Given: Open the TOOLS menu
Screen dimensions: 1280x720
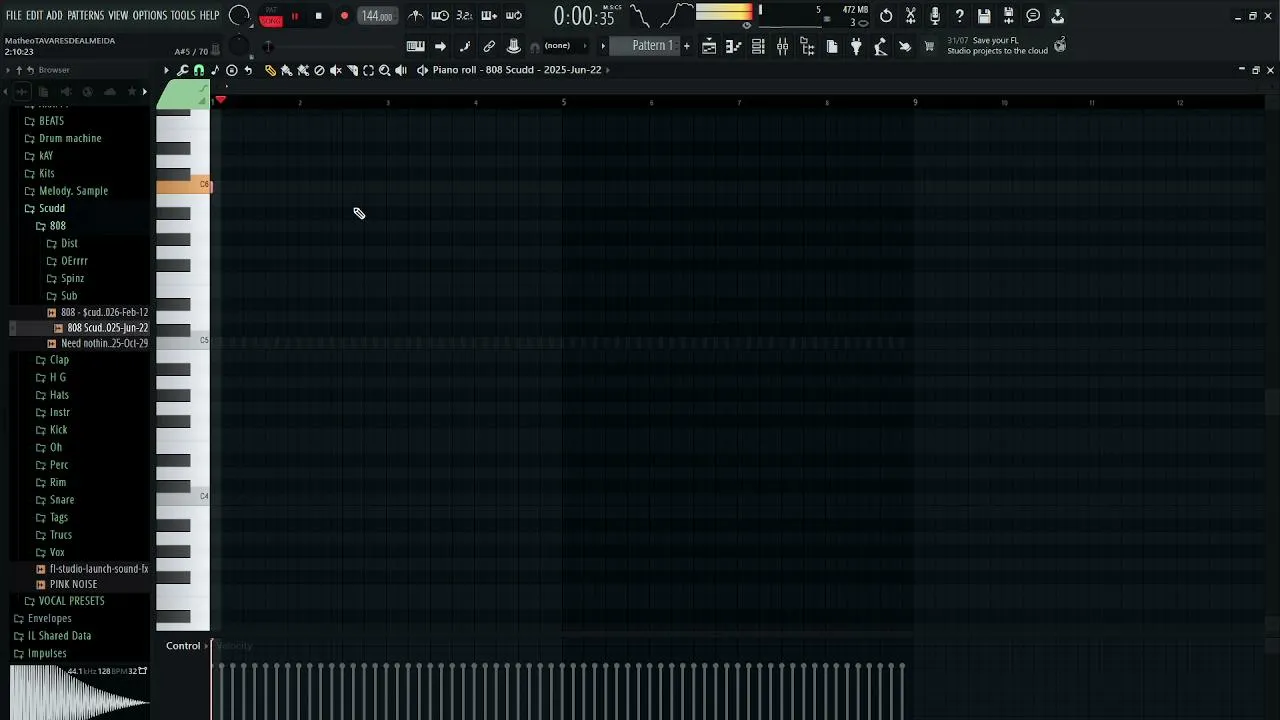Looking at the screenshot, I should 183,16.
